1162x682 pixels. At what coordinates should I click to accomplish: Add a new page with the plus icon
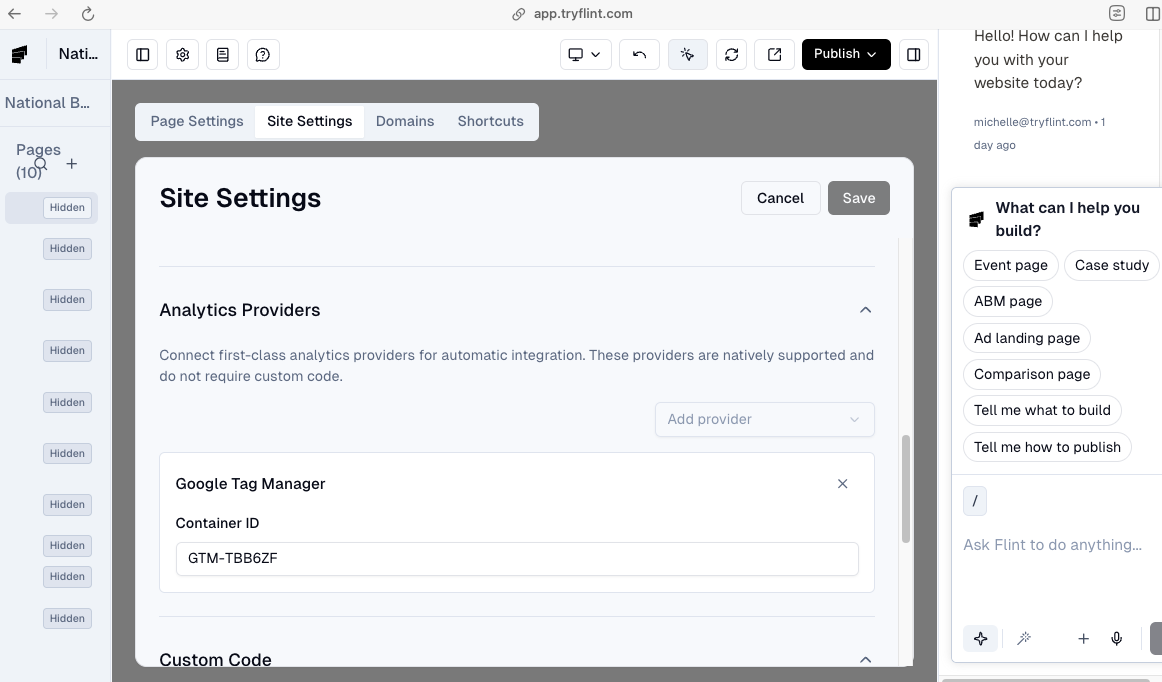point(71,164)
